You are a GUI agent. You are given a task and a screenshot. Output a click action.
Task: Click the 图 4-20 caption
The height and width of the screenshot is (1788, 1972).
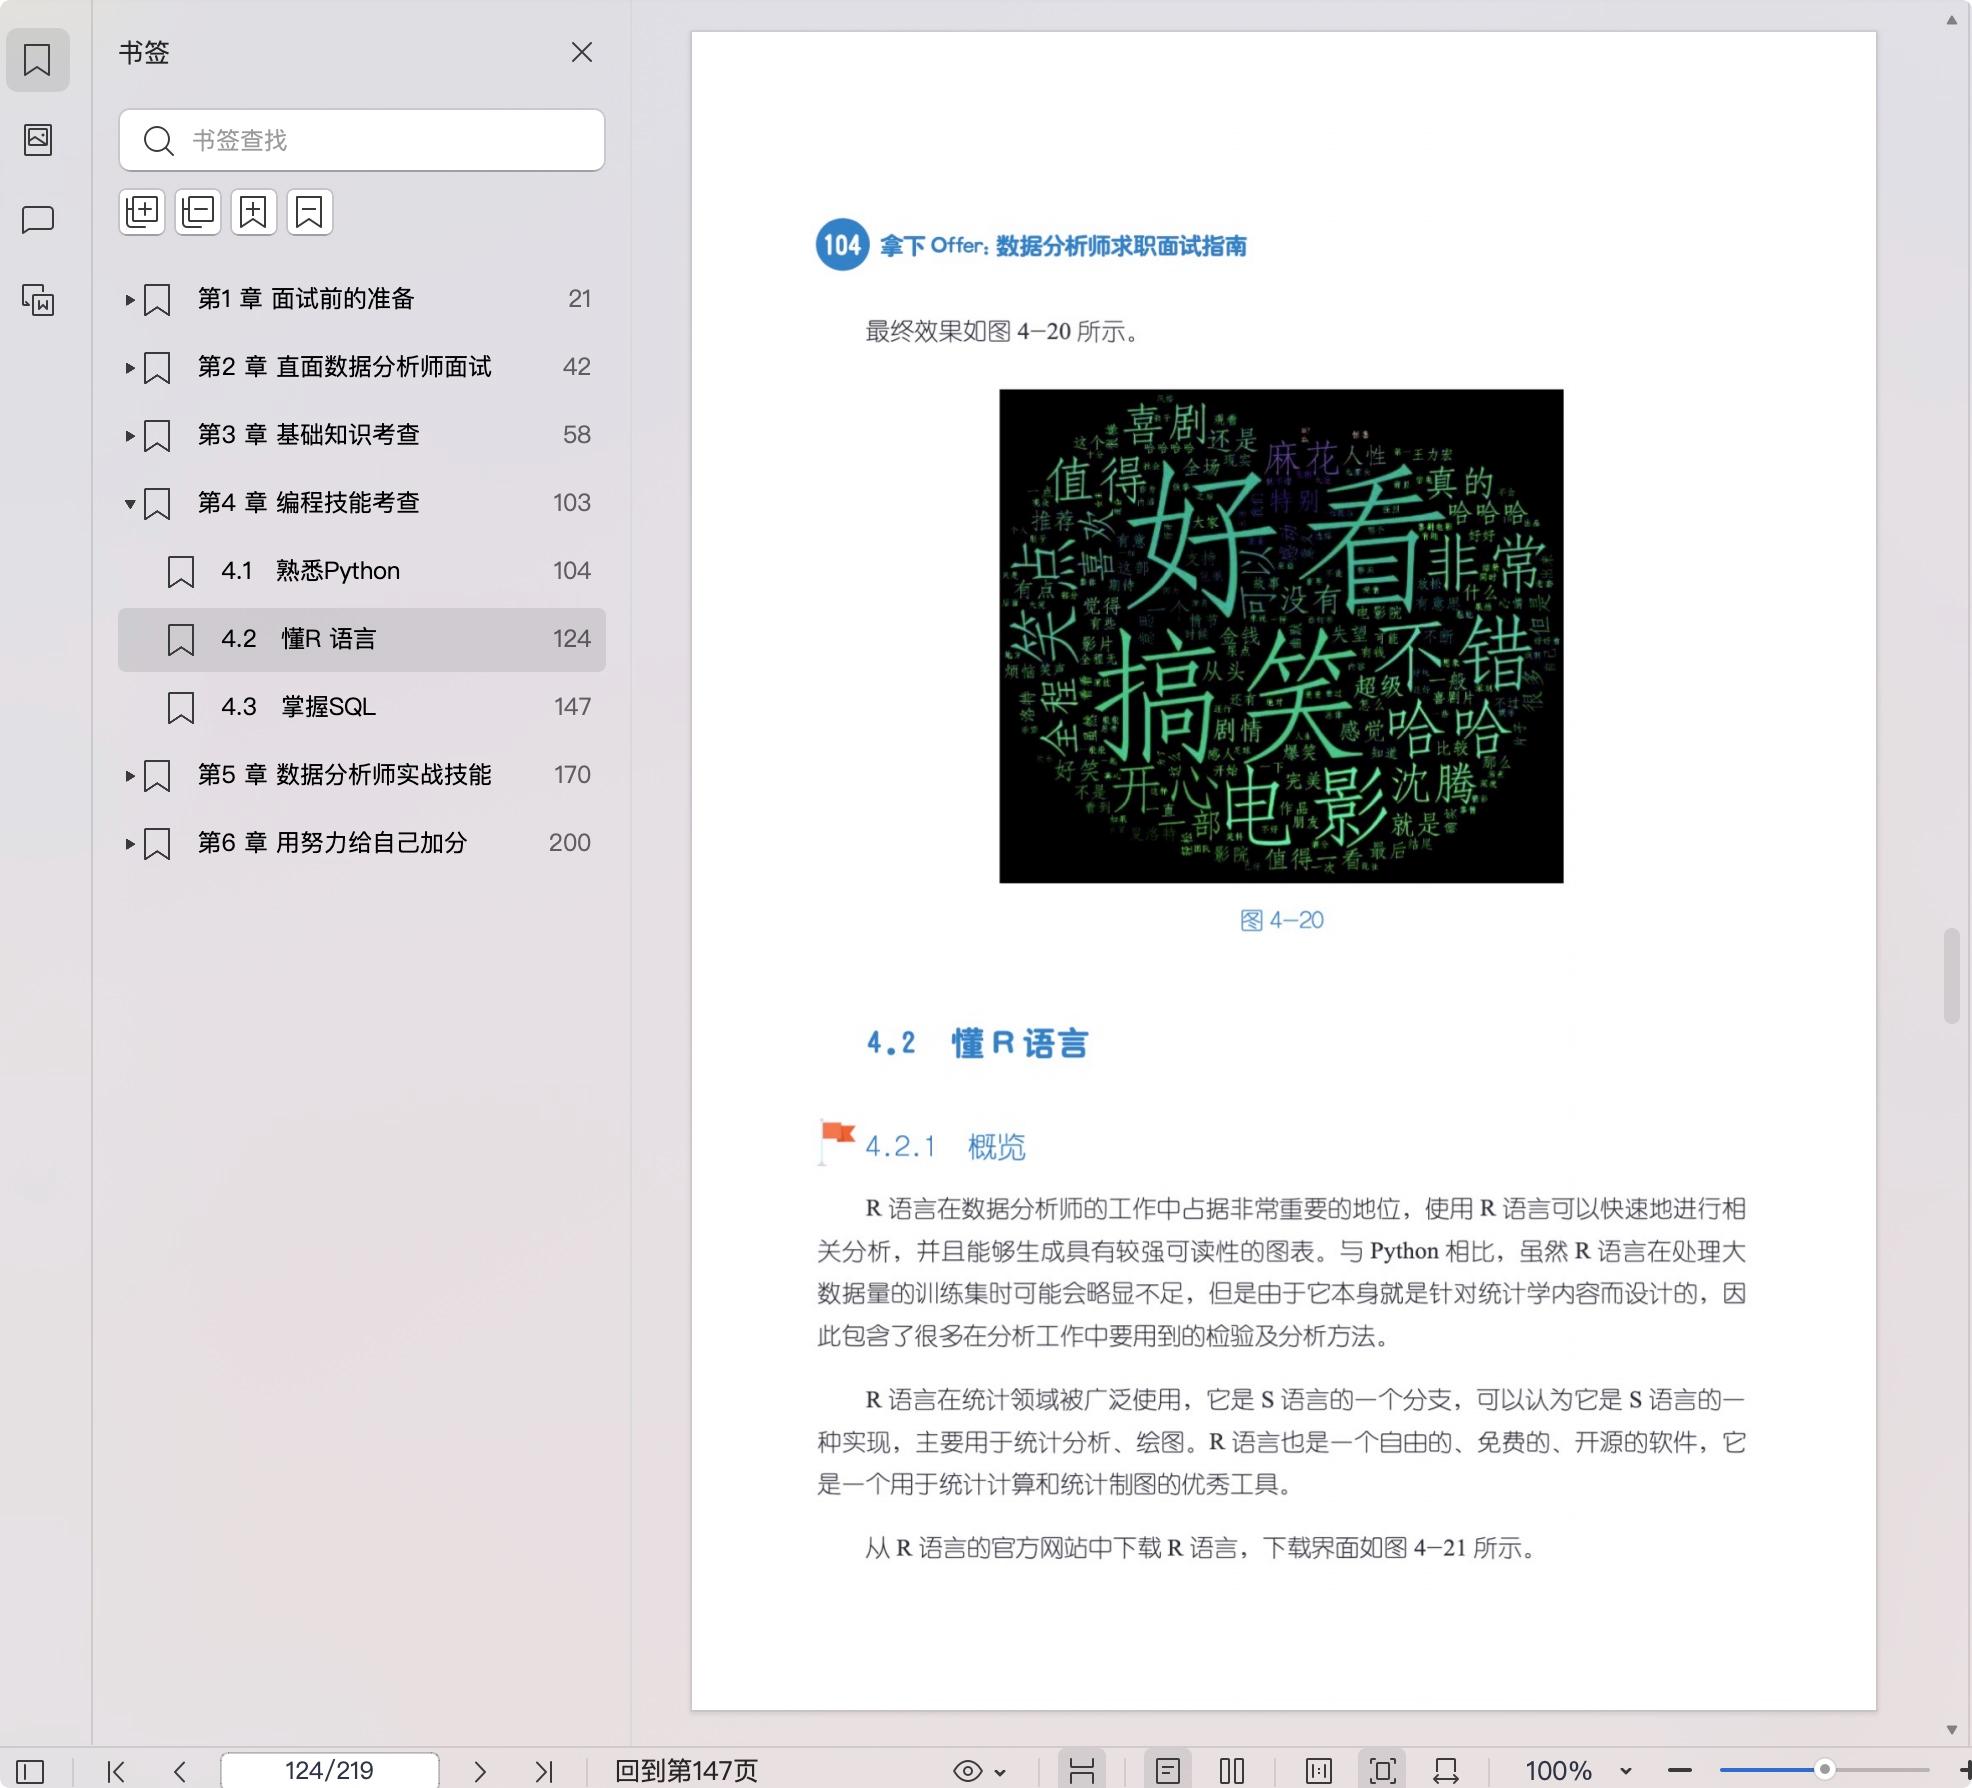pyautogui.click(x=1281, y=920)
